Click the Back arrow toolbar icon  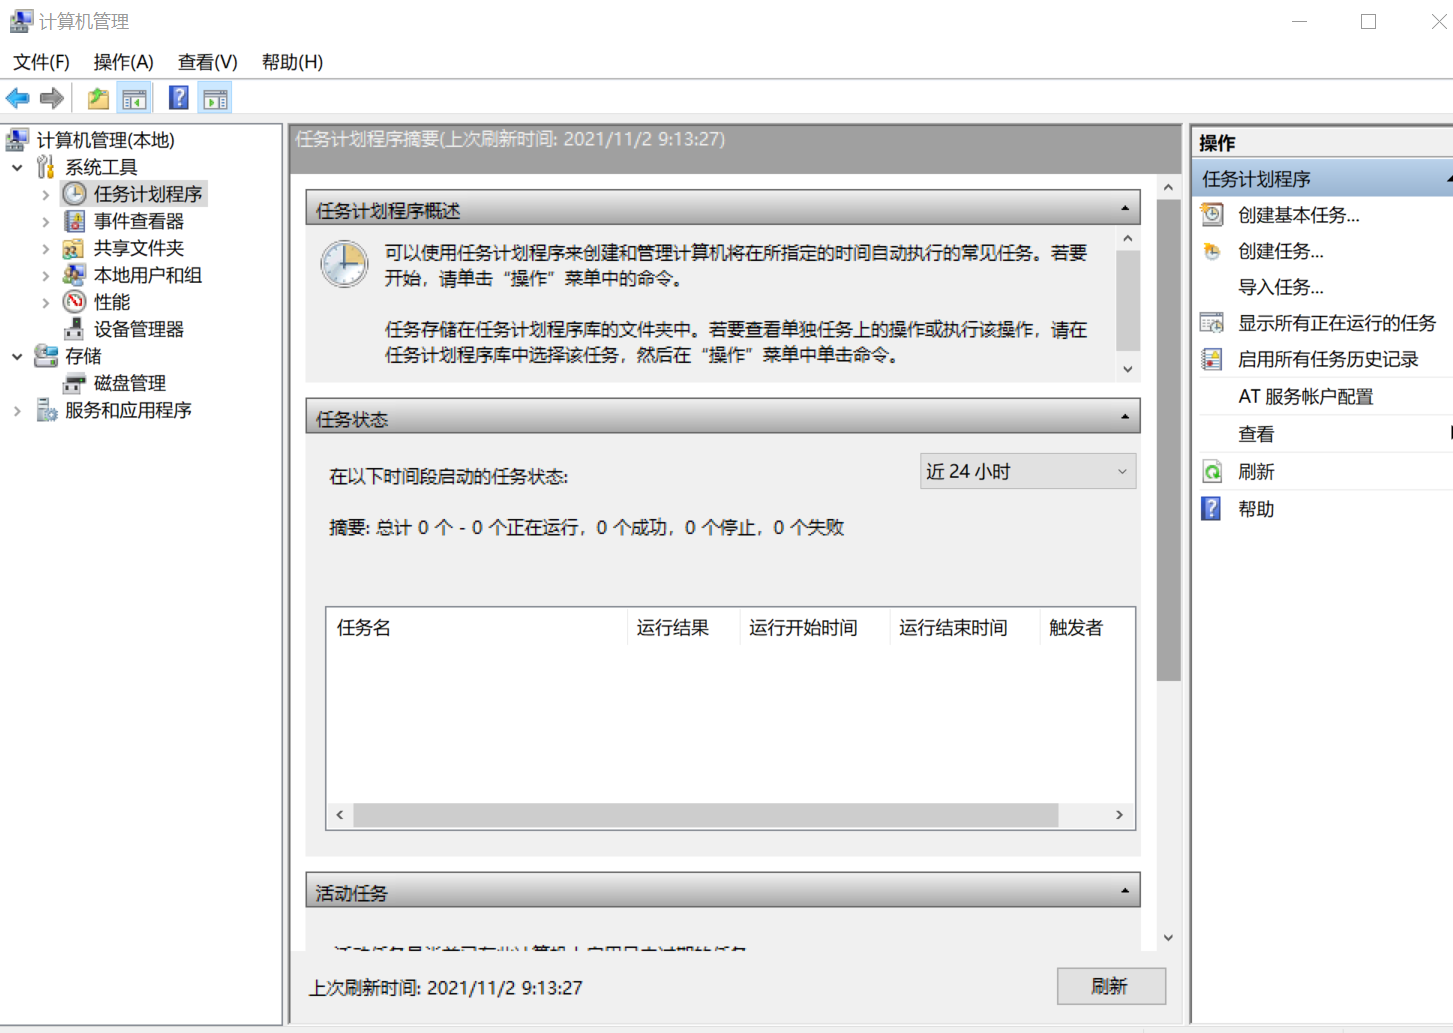[18, 98]
